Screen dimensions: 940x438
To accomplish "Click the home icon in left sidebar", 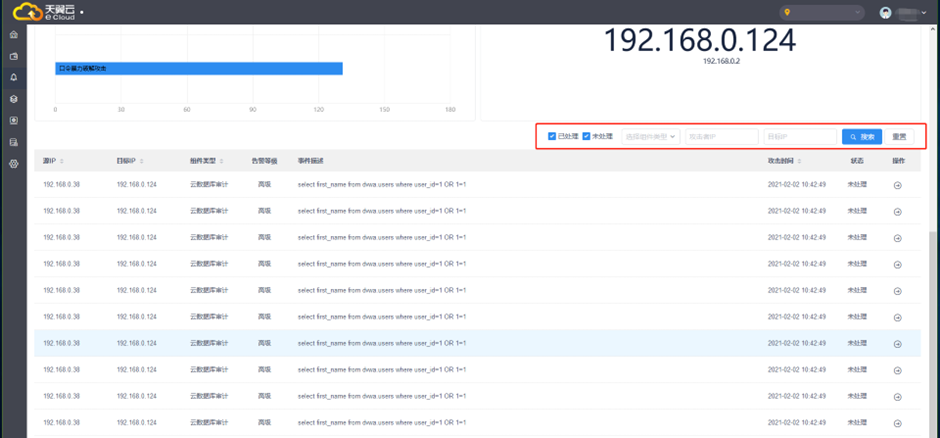I will click(13, 34).
